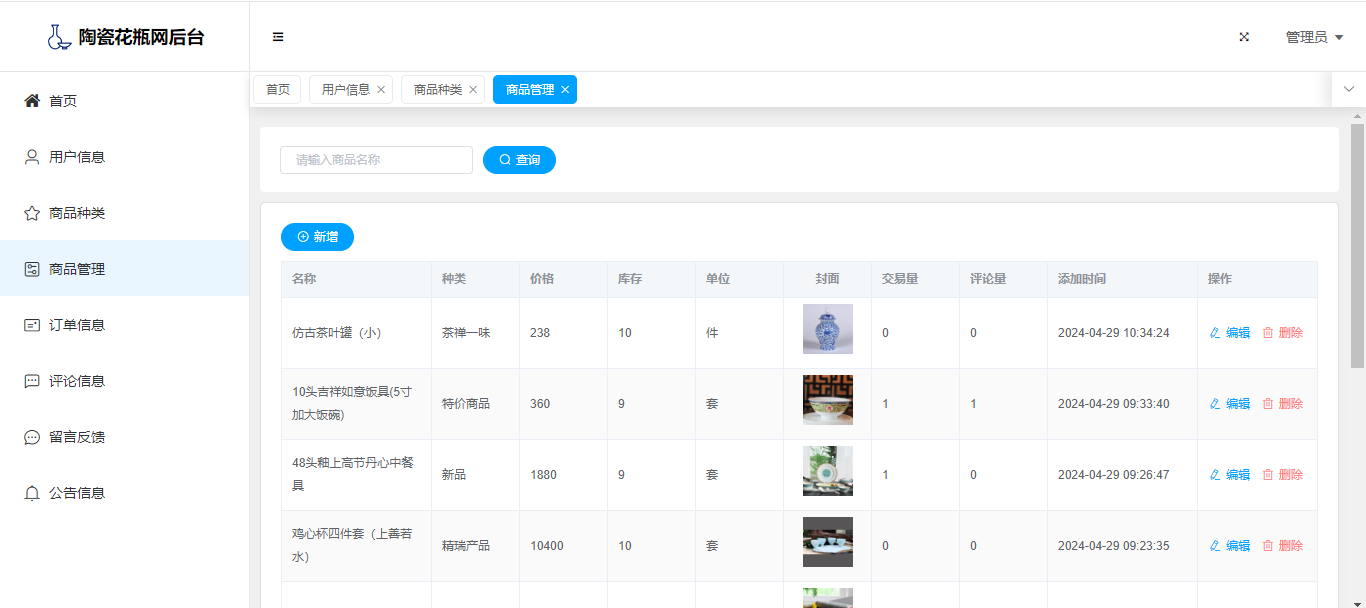Open 公告信息 sidebar item

(x=77, y=493)
